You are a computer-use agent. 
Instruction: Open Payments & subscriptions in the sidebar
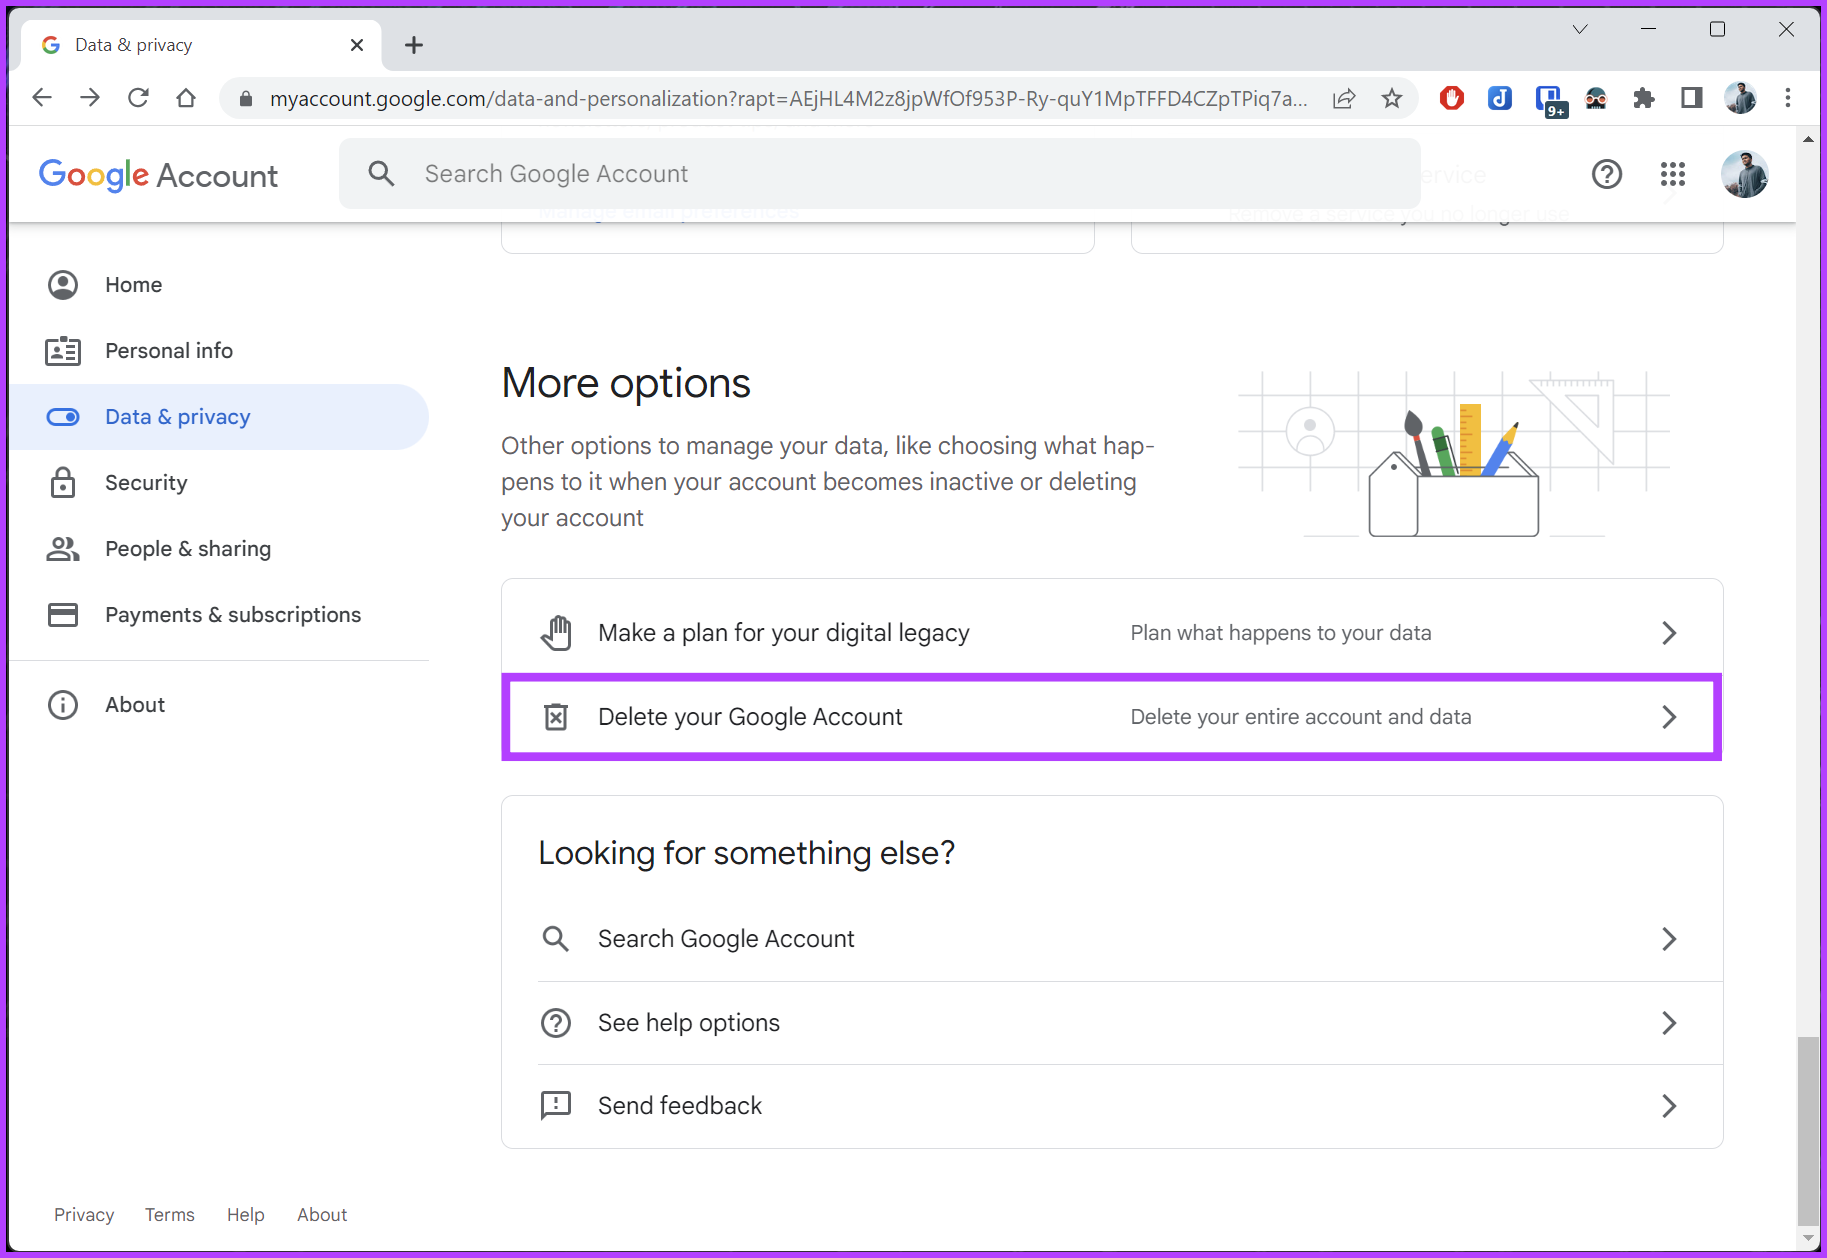[x=218, y=615]
